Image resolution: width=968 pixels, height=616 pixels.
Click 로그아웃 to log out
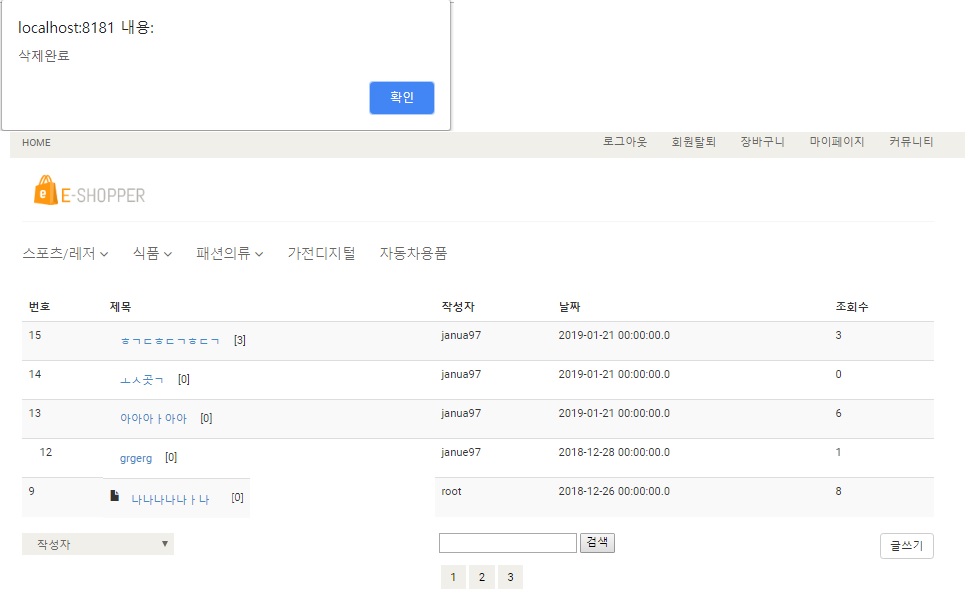pyautogui.click(x=625, y=142)
